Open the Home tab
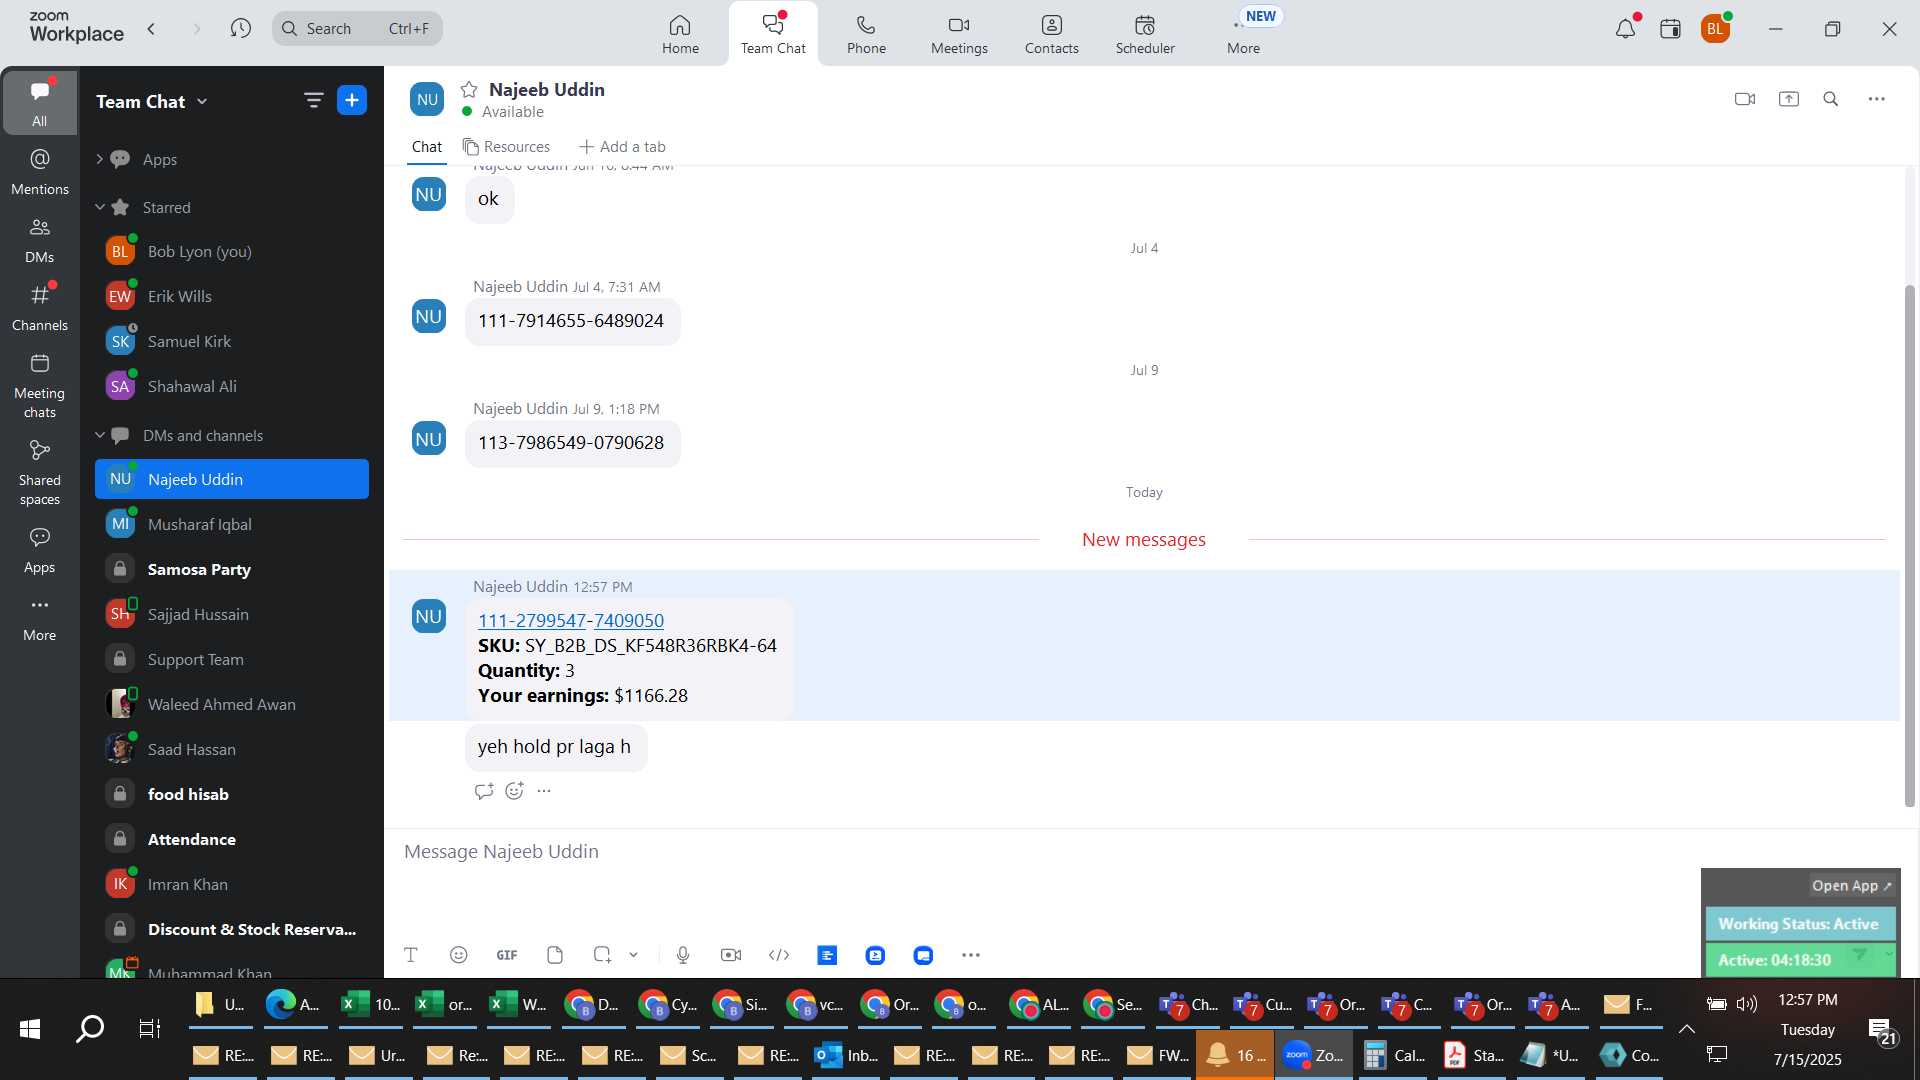 click(680, 34)
